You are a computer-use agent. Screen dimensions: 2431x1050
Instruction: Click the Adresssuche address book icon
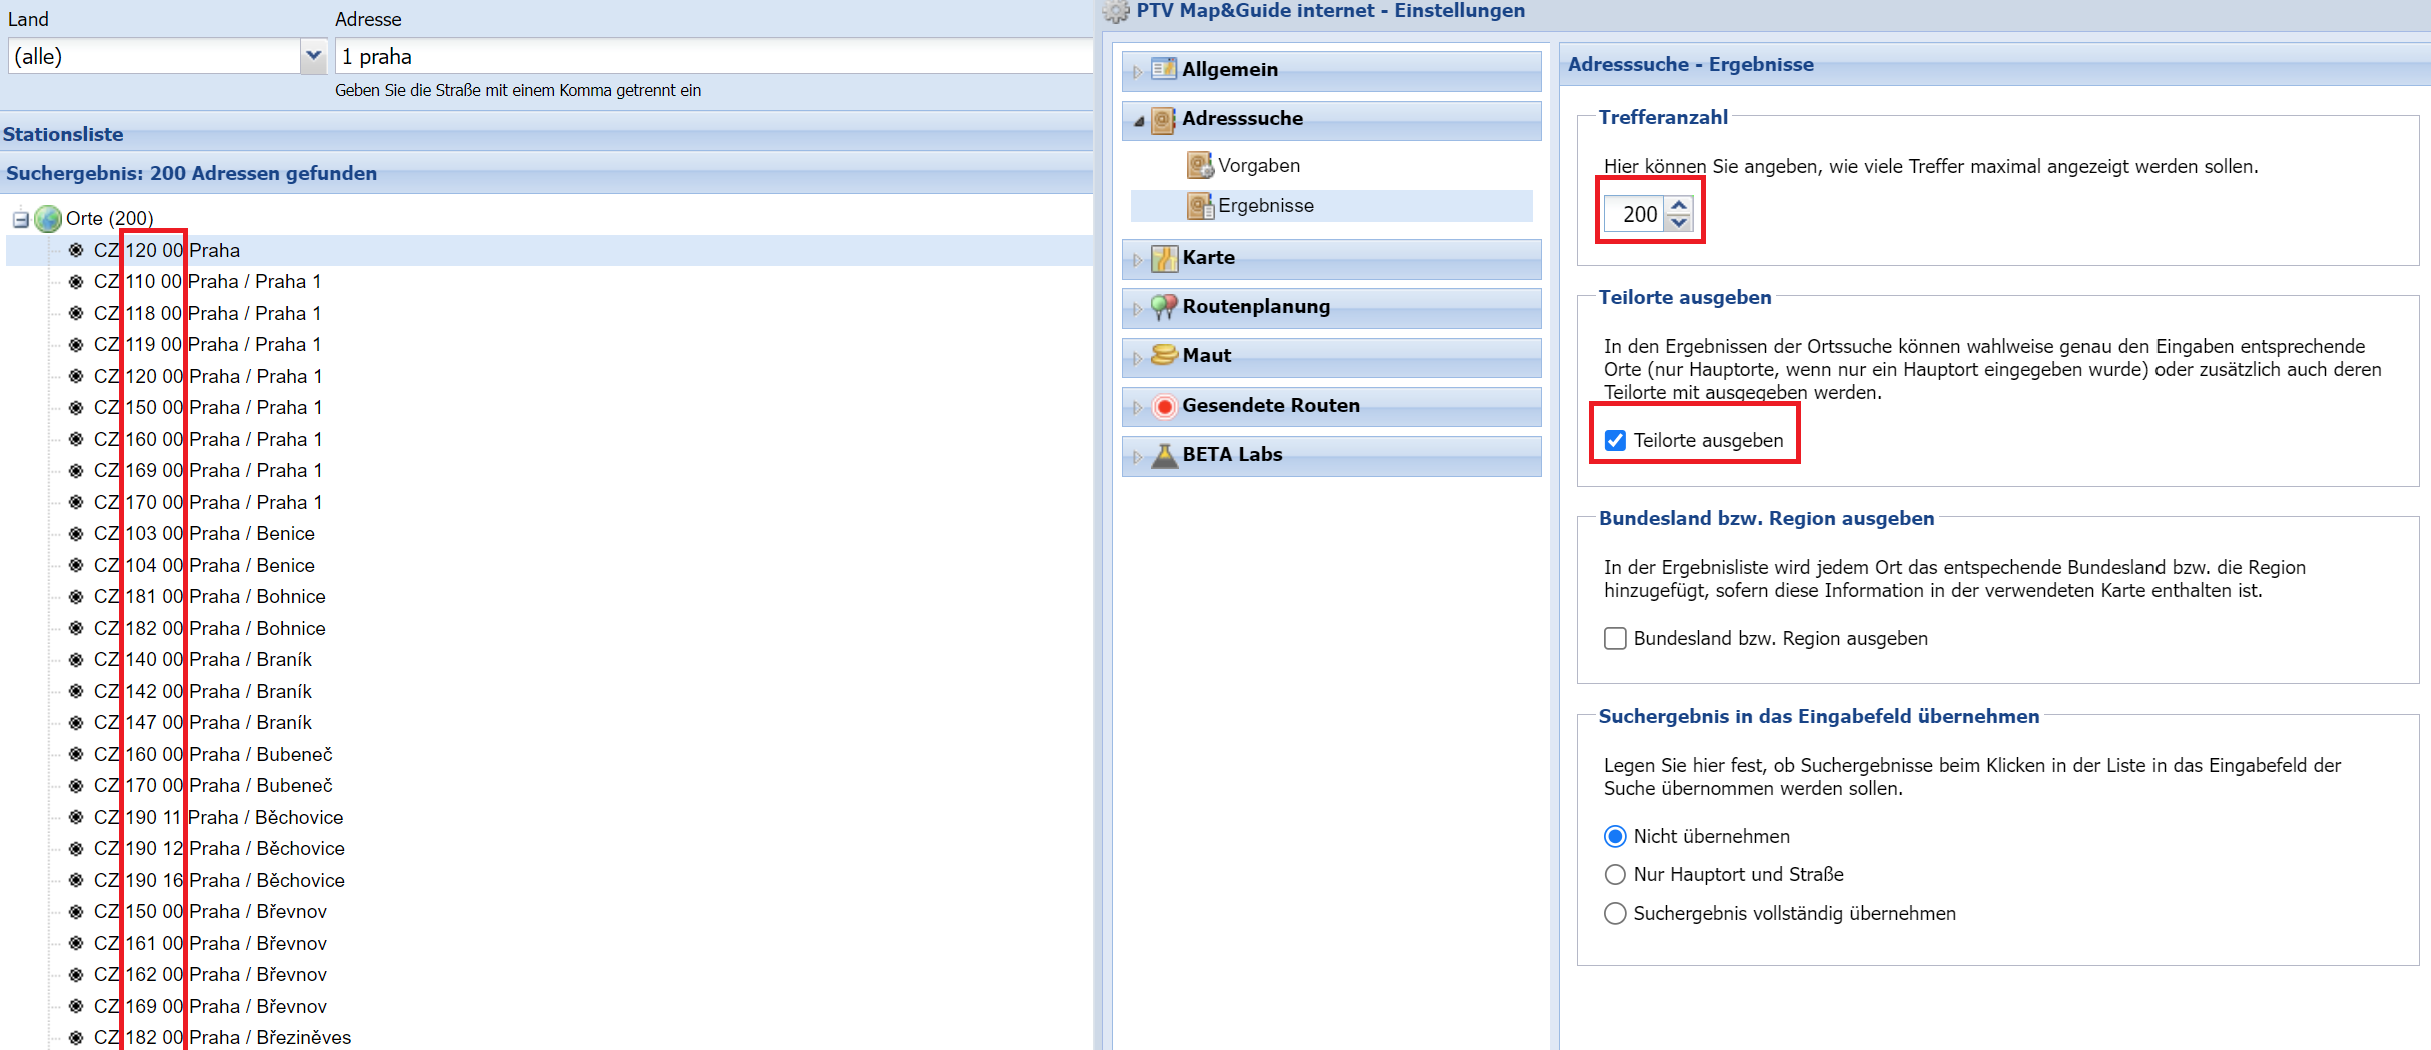1163,119
